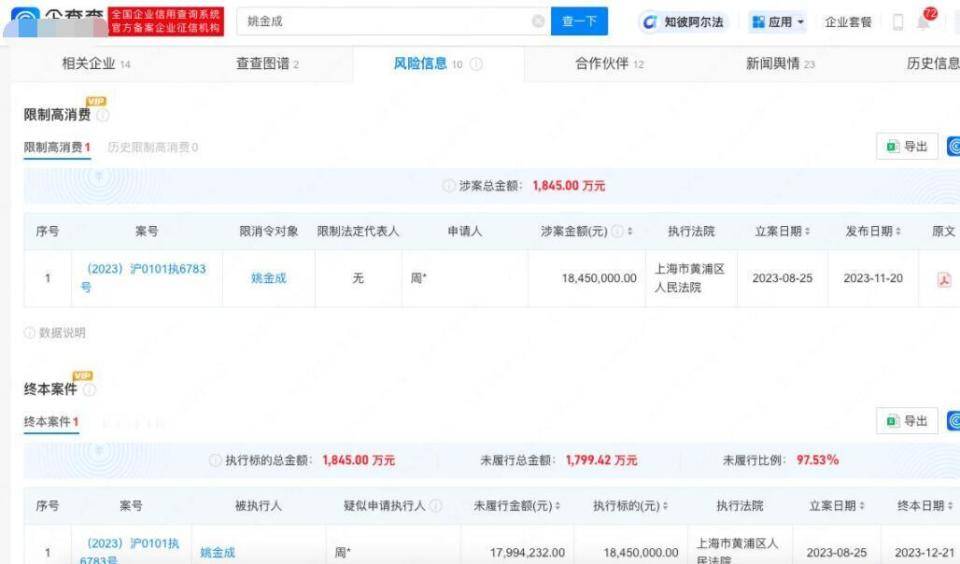Click info icon next to 终本案件 heading
This screenshot has height=564, width=960.
89,390
